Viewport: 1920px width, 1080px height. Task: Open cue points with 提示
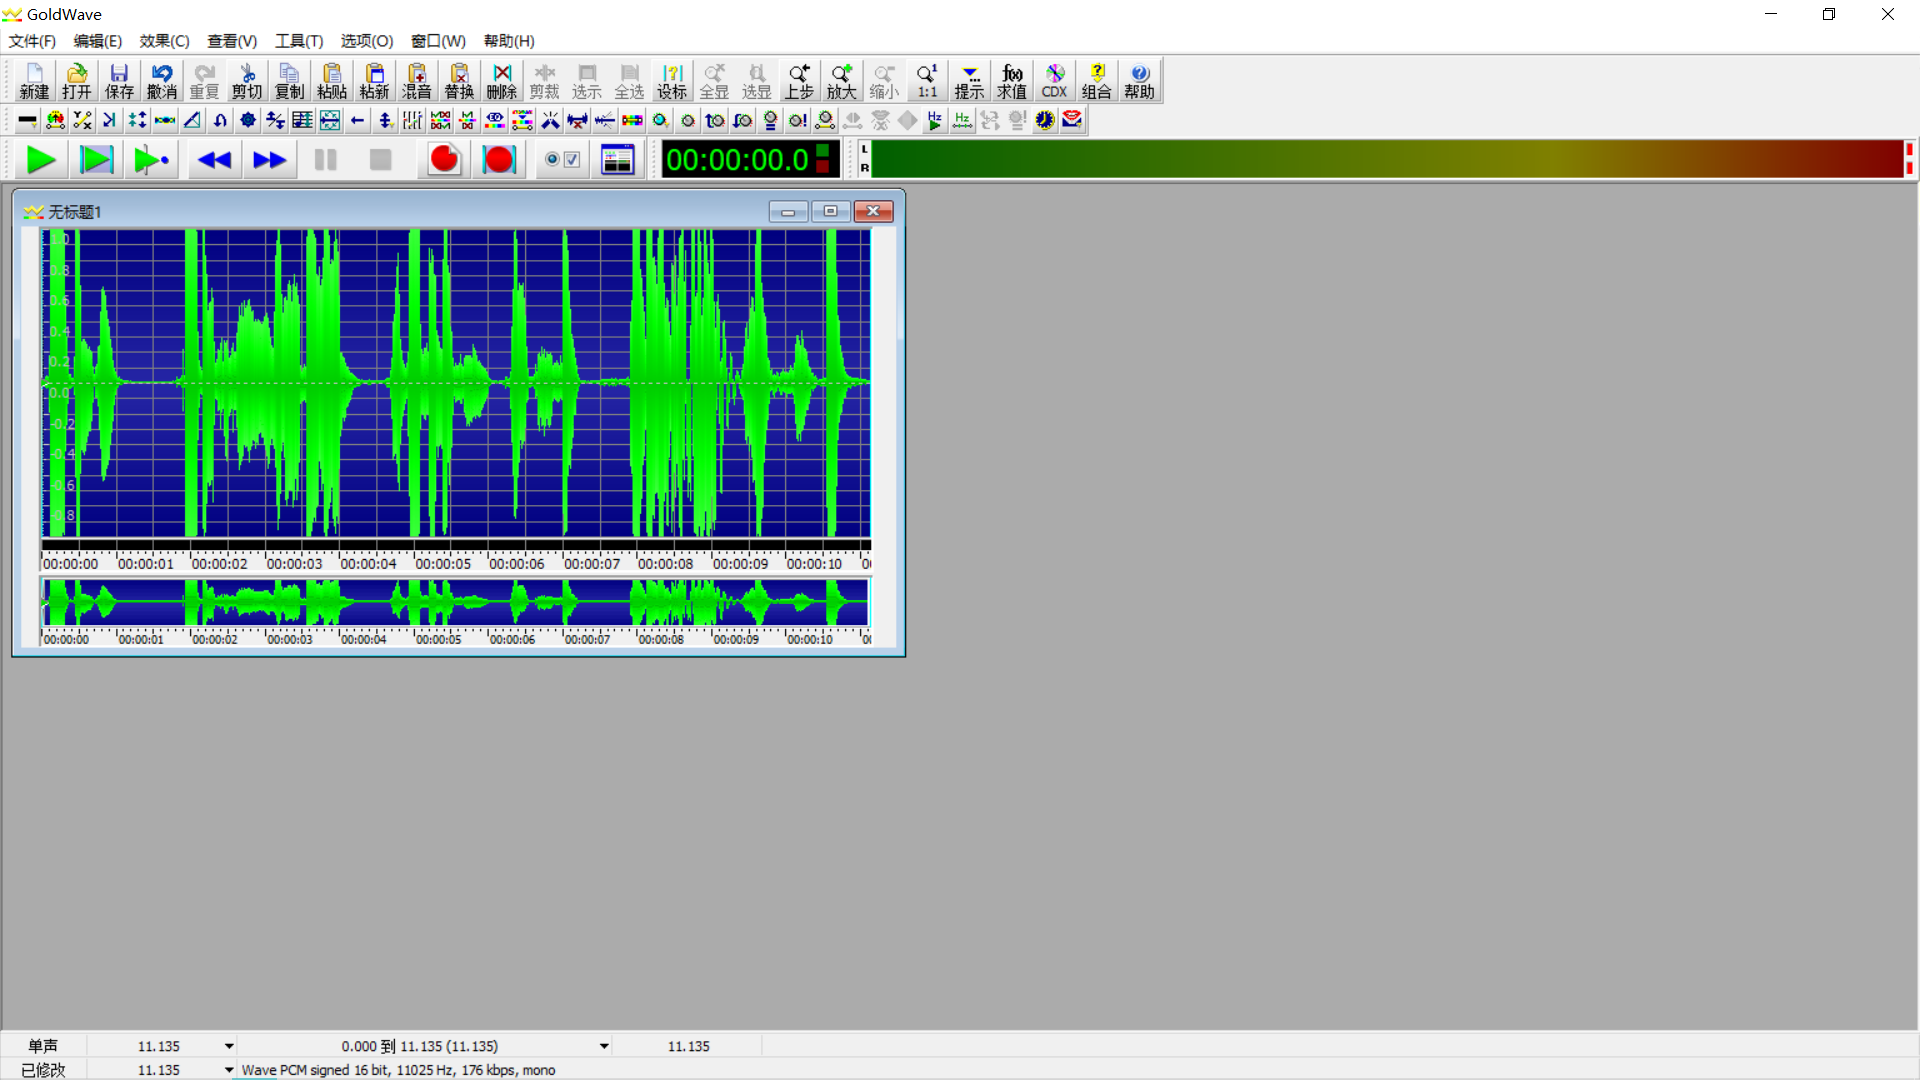[969, 81]
